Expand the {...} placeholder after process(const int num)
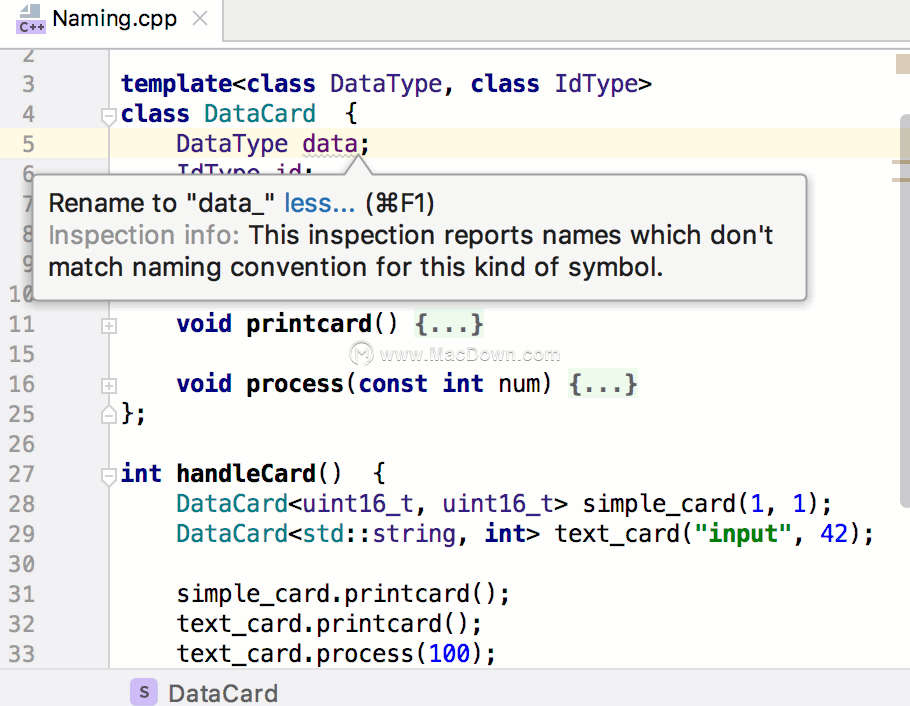910x706 pixels. (x=603, y=384)
